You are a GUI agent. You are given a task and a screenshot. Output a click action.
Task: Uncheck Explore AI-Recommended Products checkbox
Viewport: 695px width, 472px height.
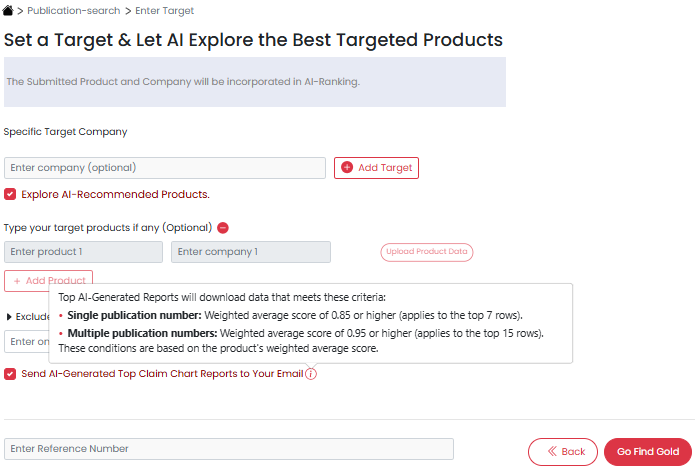coord(10,194)
